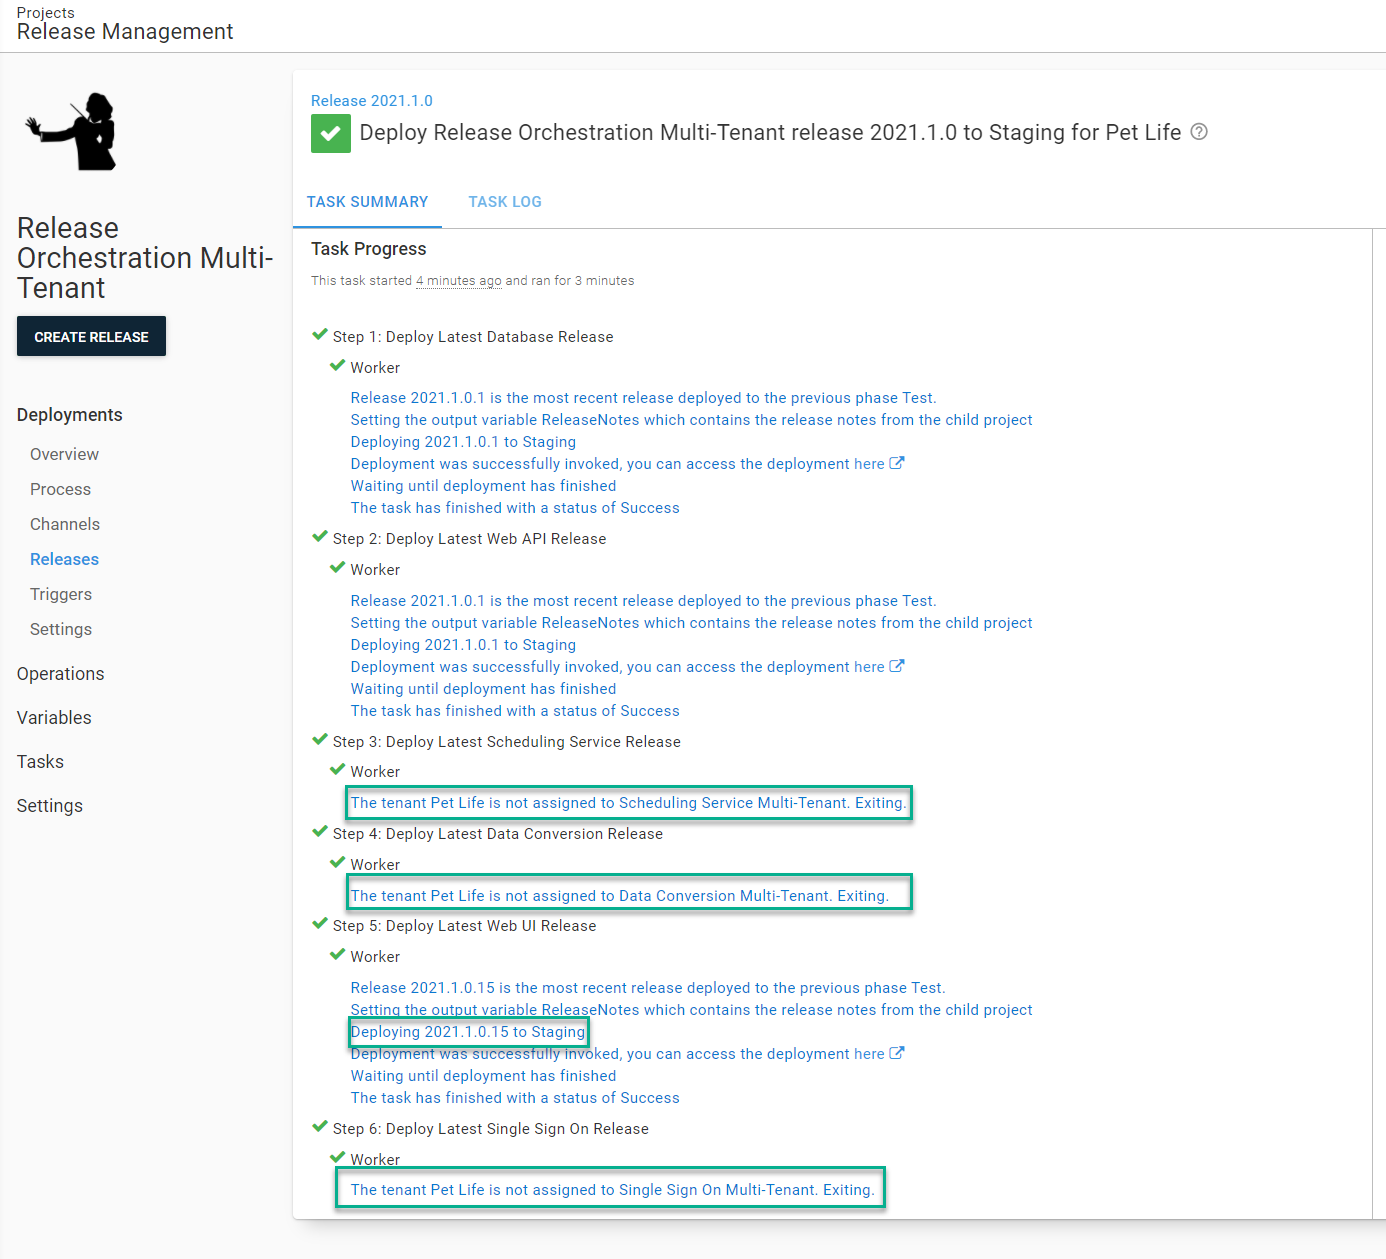Expand Worker under Step 4 Data Conversion
Screen dimensions: 1386x1259
pos(375,865)
